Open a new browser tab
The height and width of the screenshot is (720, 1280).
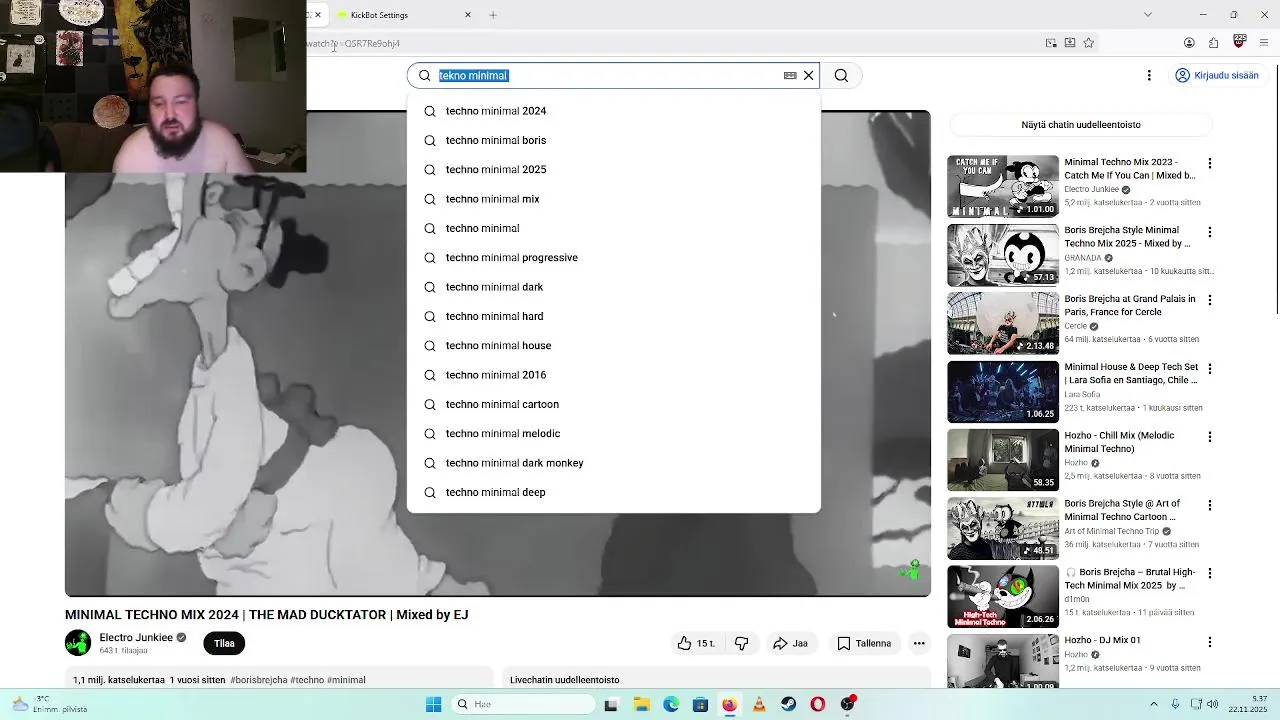click(493, 15)
